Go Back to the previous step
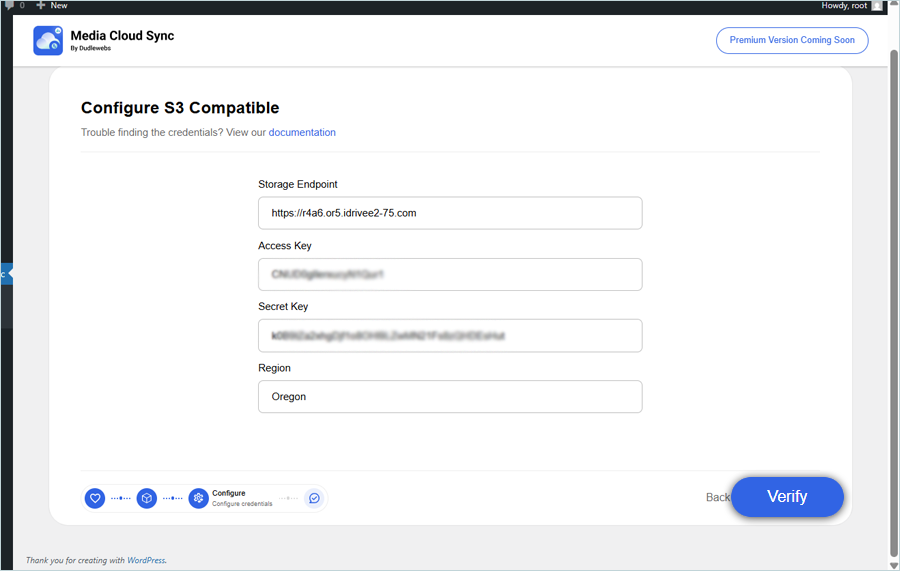The width and height of the screenshot is (900, 571). pos(717,497)
